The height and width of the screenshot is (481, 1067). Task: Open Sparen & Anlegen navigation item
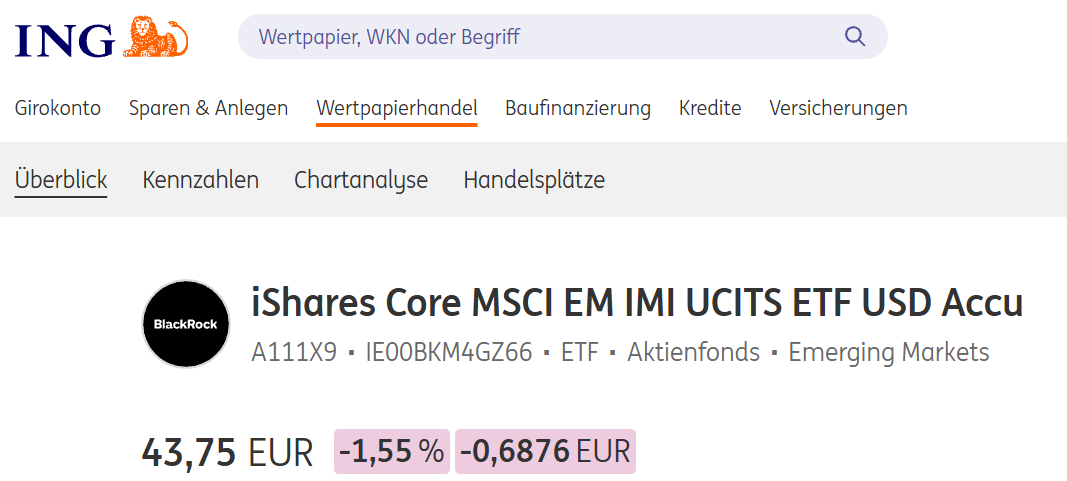tap(208, 108)
